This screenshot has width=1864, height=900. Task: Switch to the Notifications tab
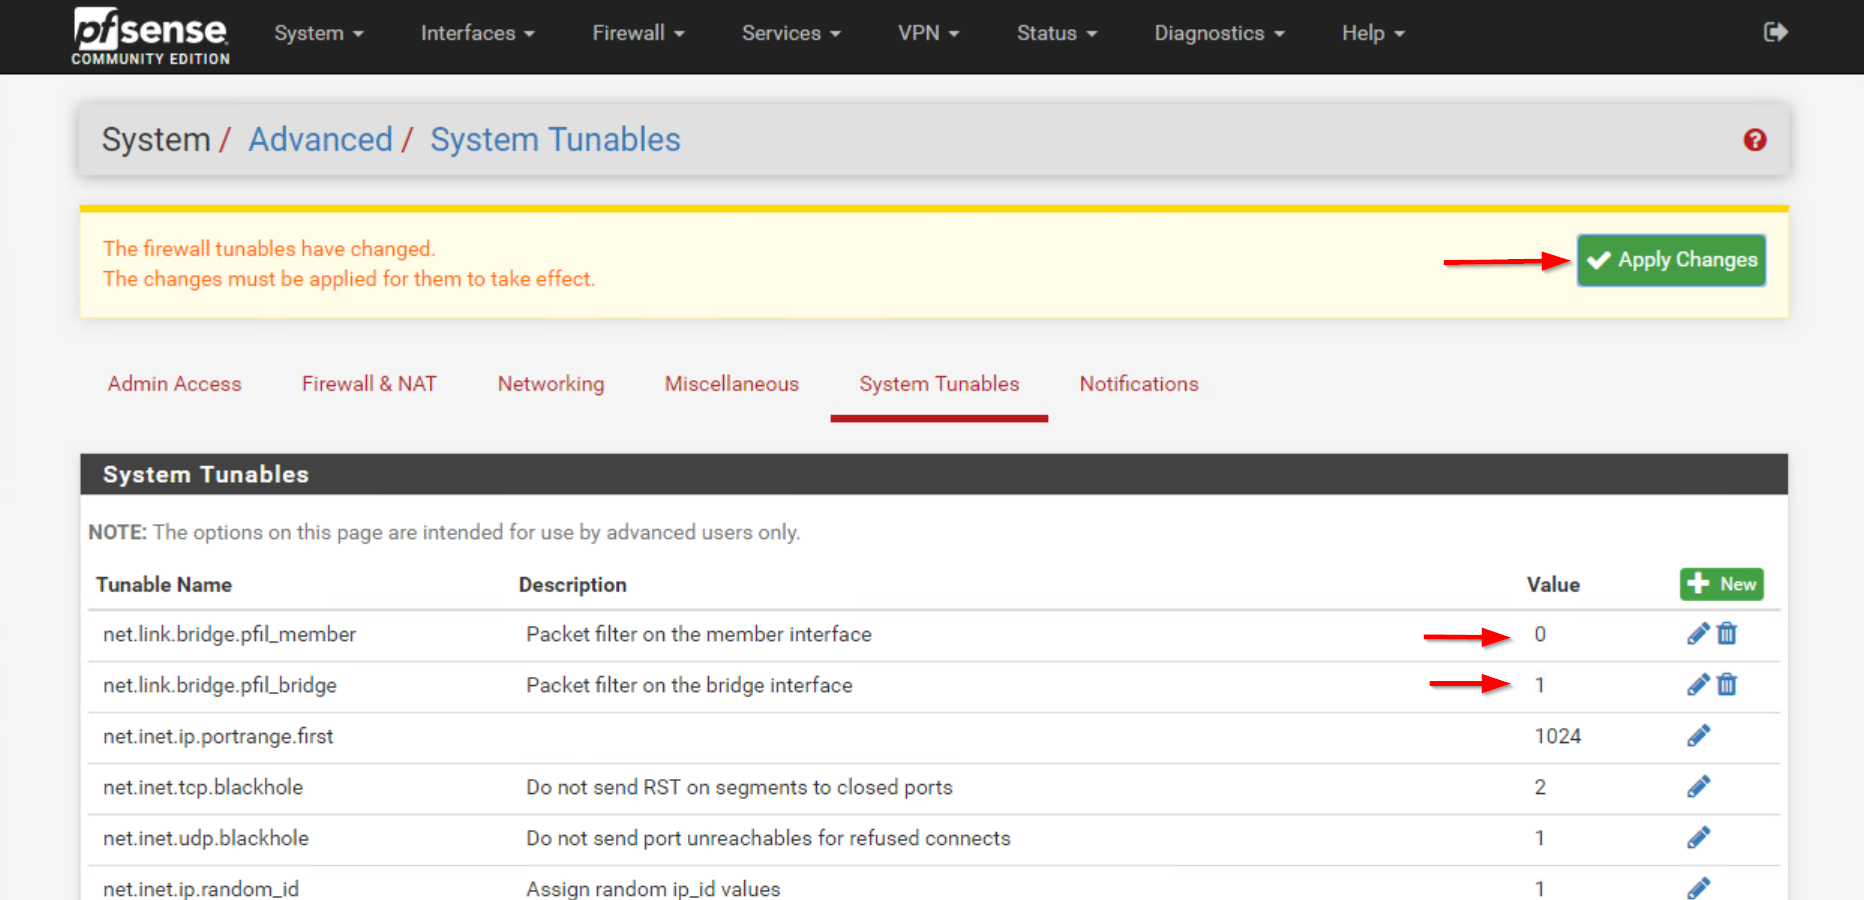1138,384
